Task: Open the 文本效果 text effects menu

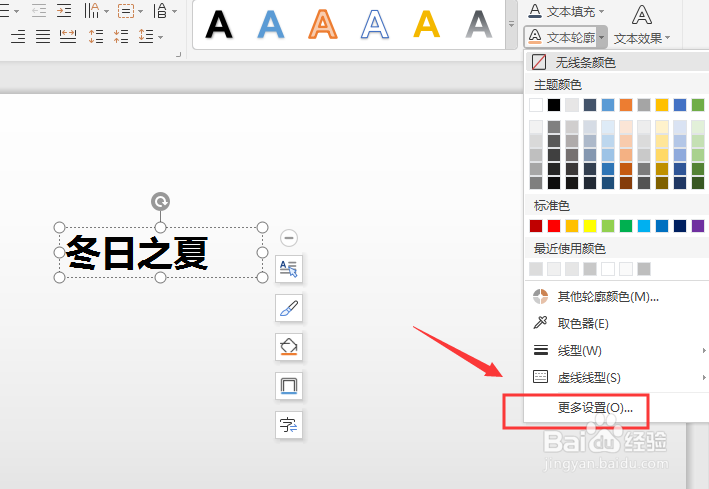Action: coord(642,25)
